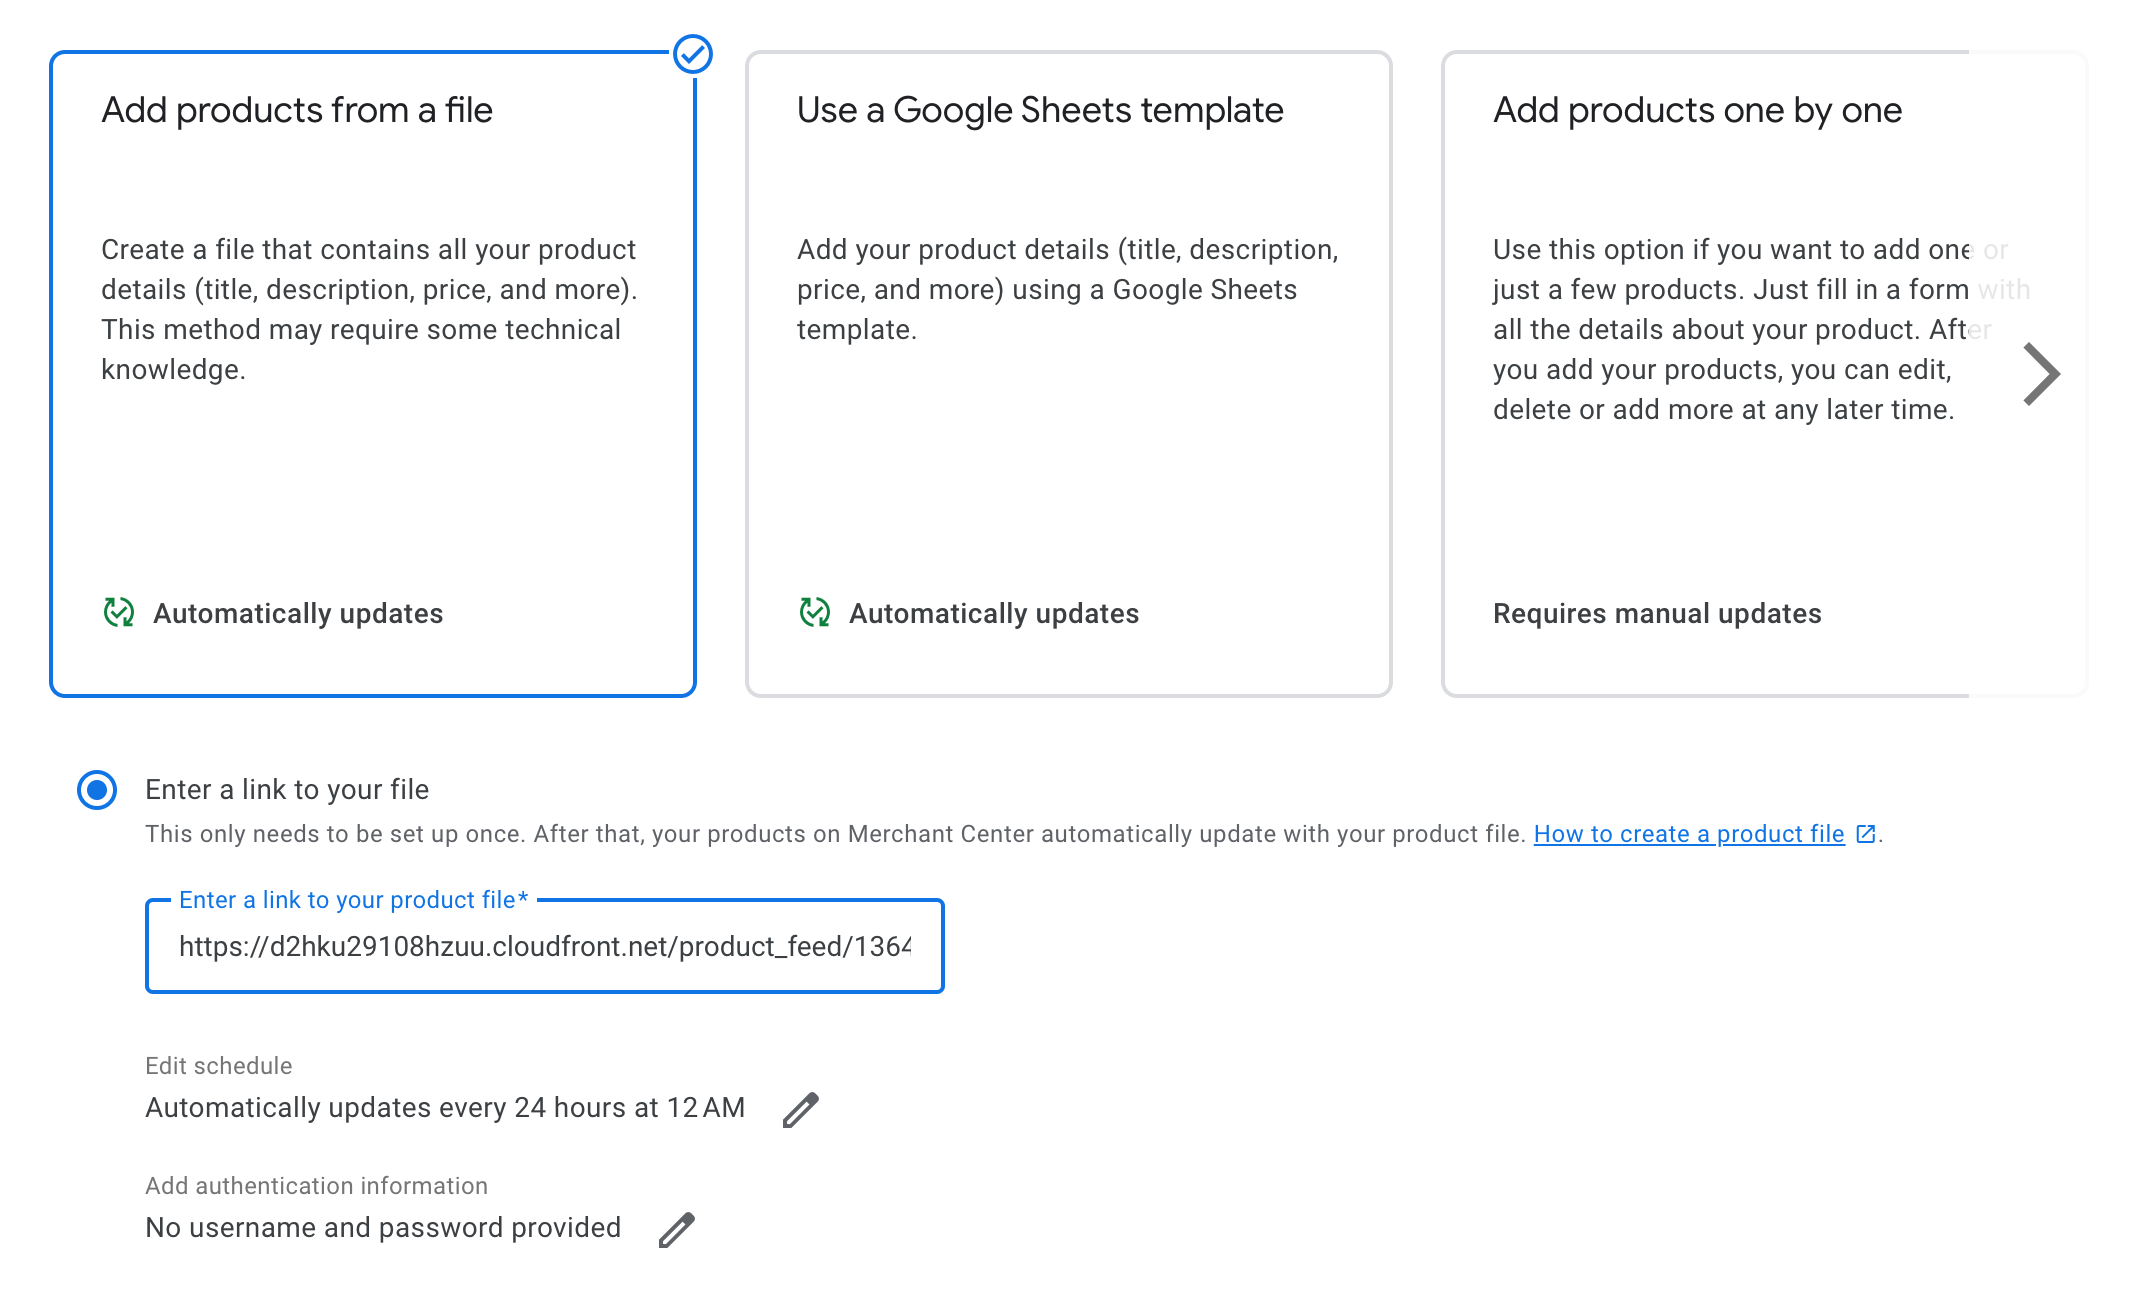
Task: Click the 'Edit schedule' label
Action: [219, 1066]
